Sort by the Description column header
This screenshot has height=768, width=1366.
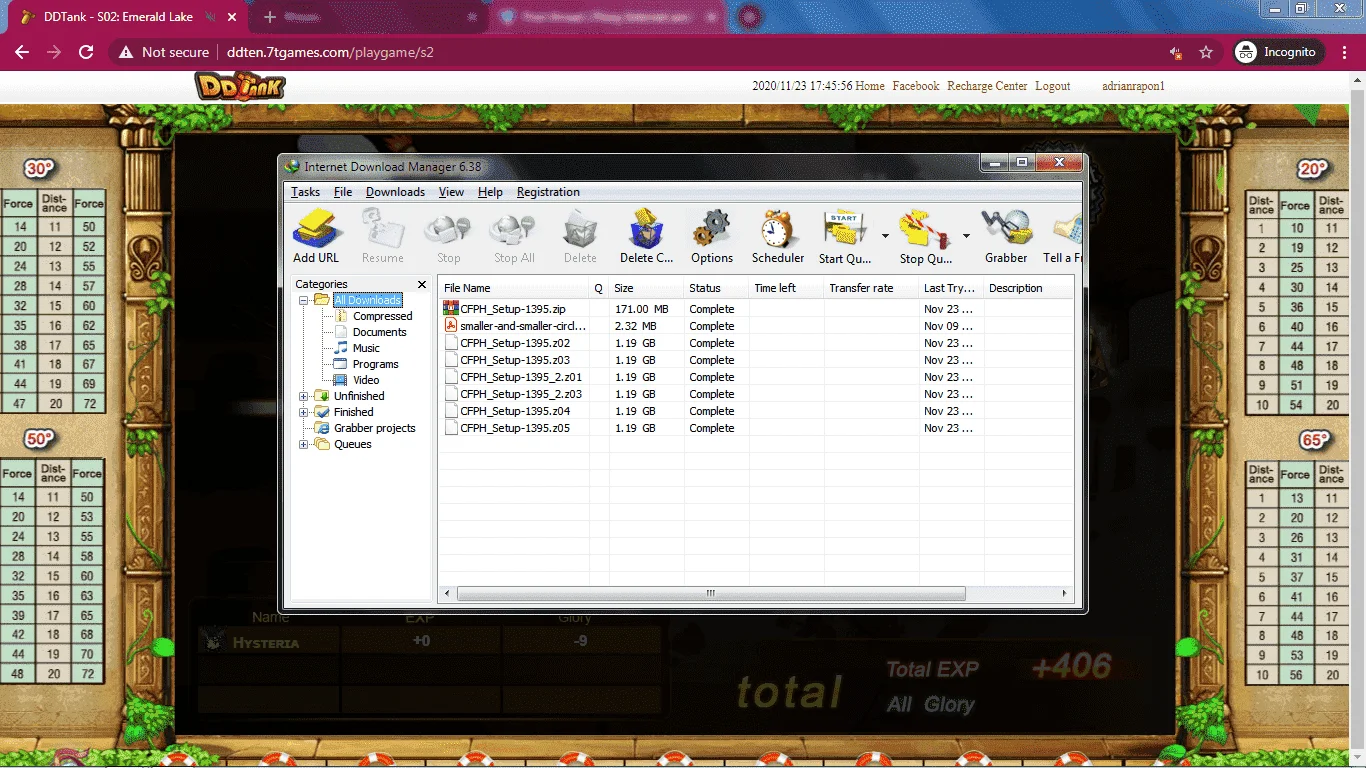pyautogui.click(x=1028, y=288)
